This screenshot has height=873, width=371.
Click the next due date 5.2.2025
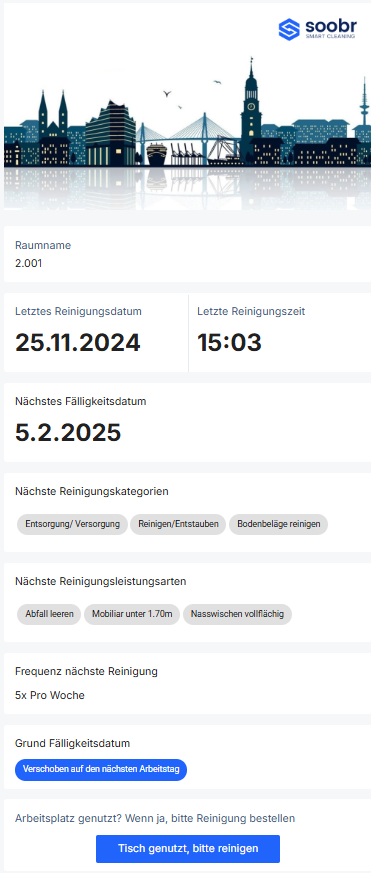pos(68,433)
